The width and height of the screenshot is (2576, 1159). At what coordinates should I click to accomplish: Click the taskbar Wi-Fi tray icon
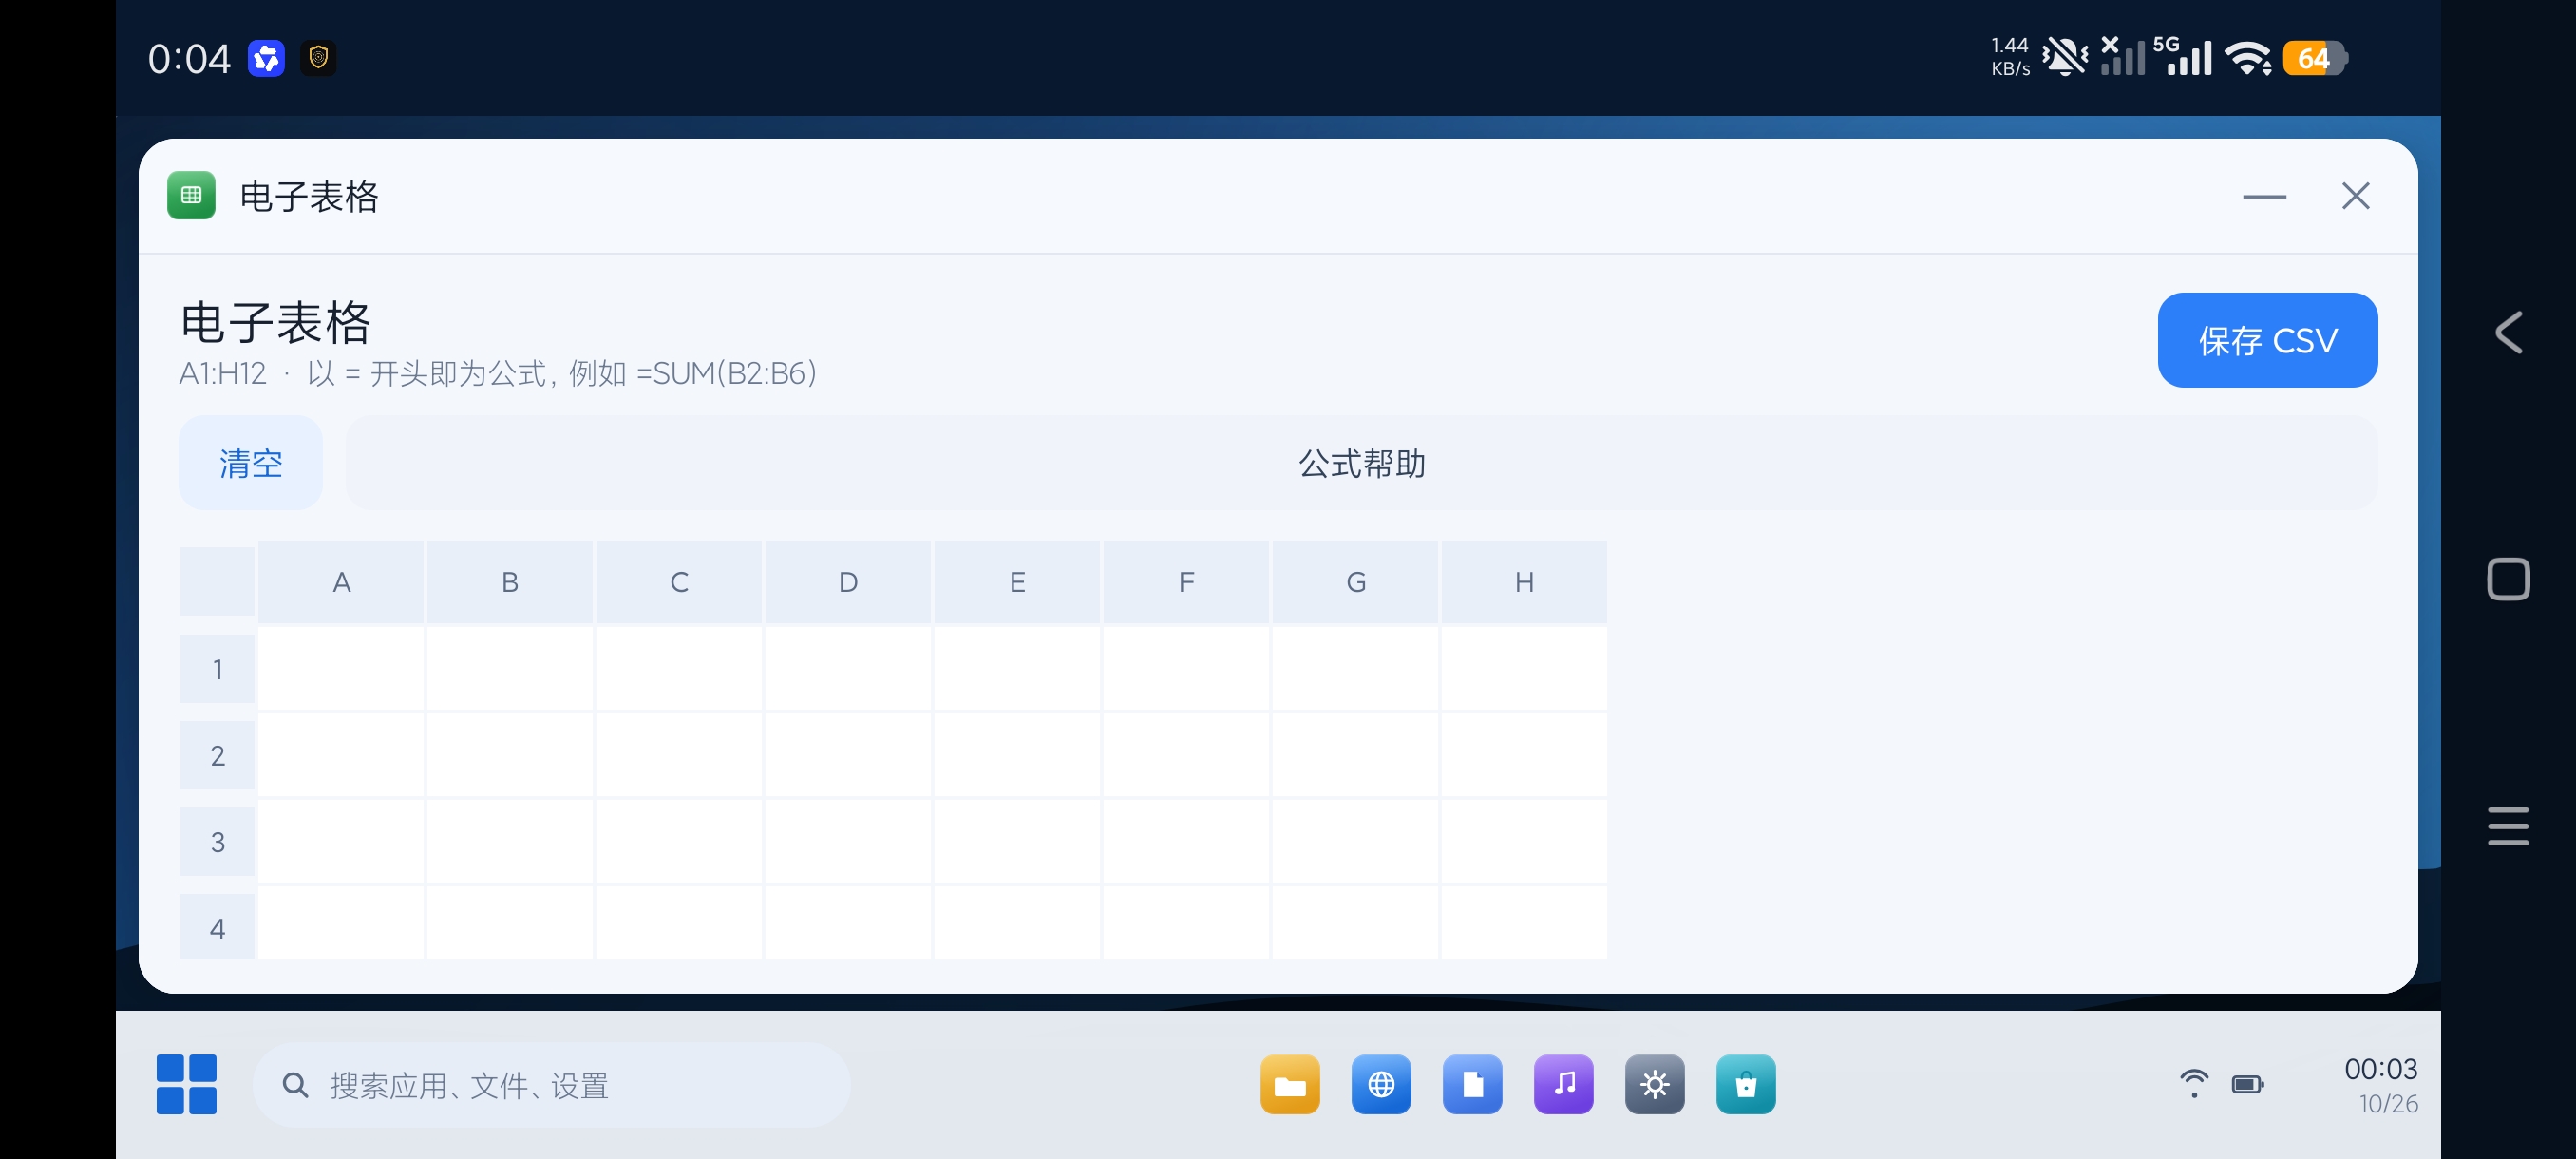pos(2193,1083)
